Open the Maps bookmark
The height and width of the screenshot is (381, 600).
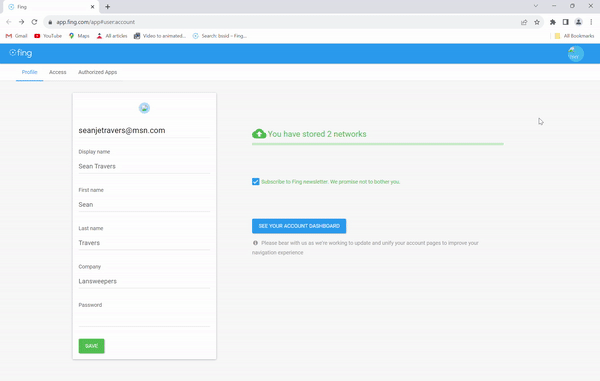(x=79, y=36)
